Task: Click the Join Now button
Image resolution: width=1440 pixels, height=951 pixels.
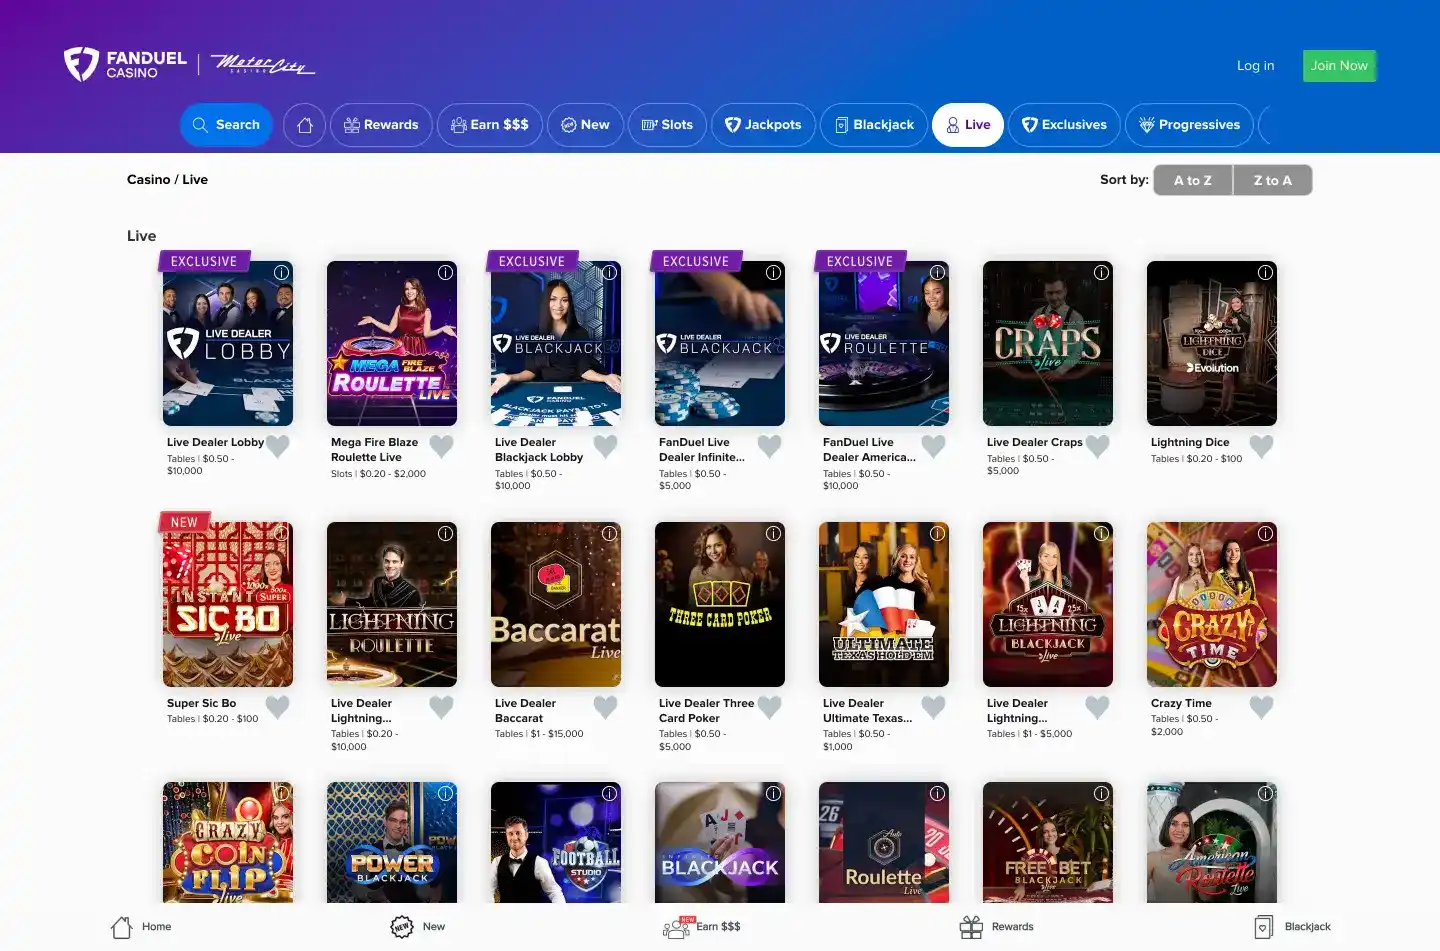Action: click(1339, 65)
